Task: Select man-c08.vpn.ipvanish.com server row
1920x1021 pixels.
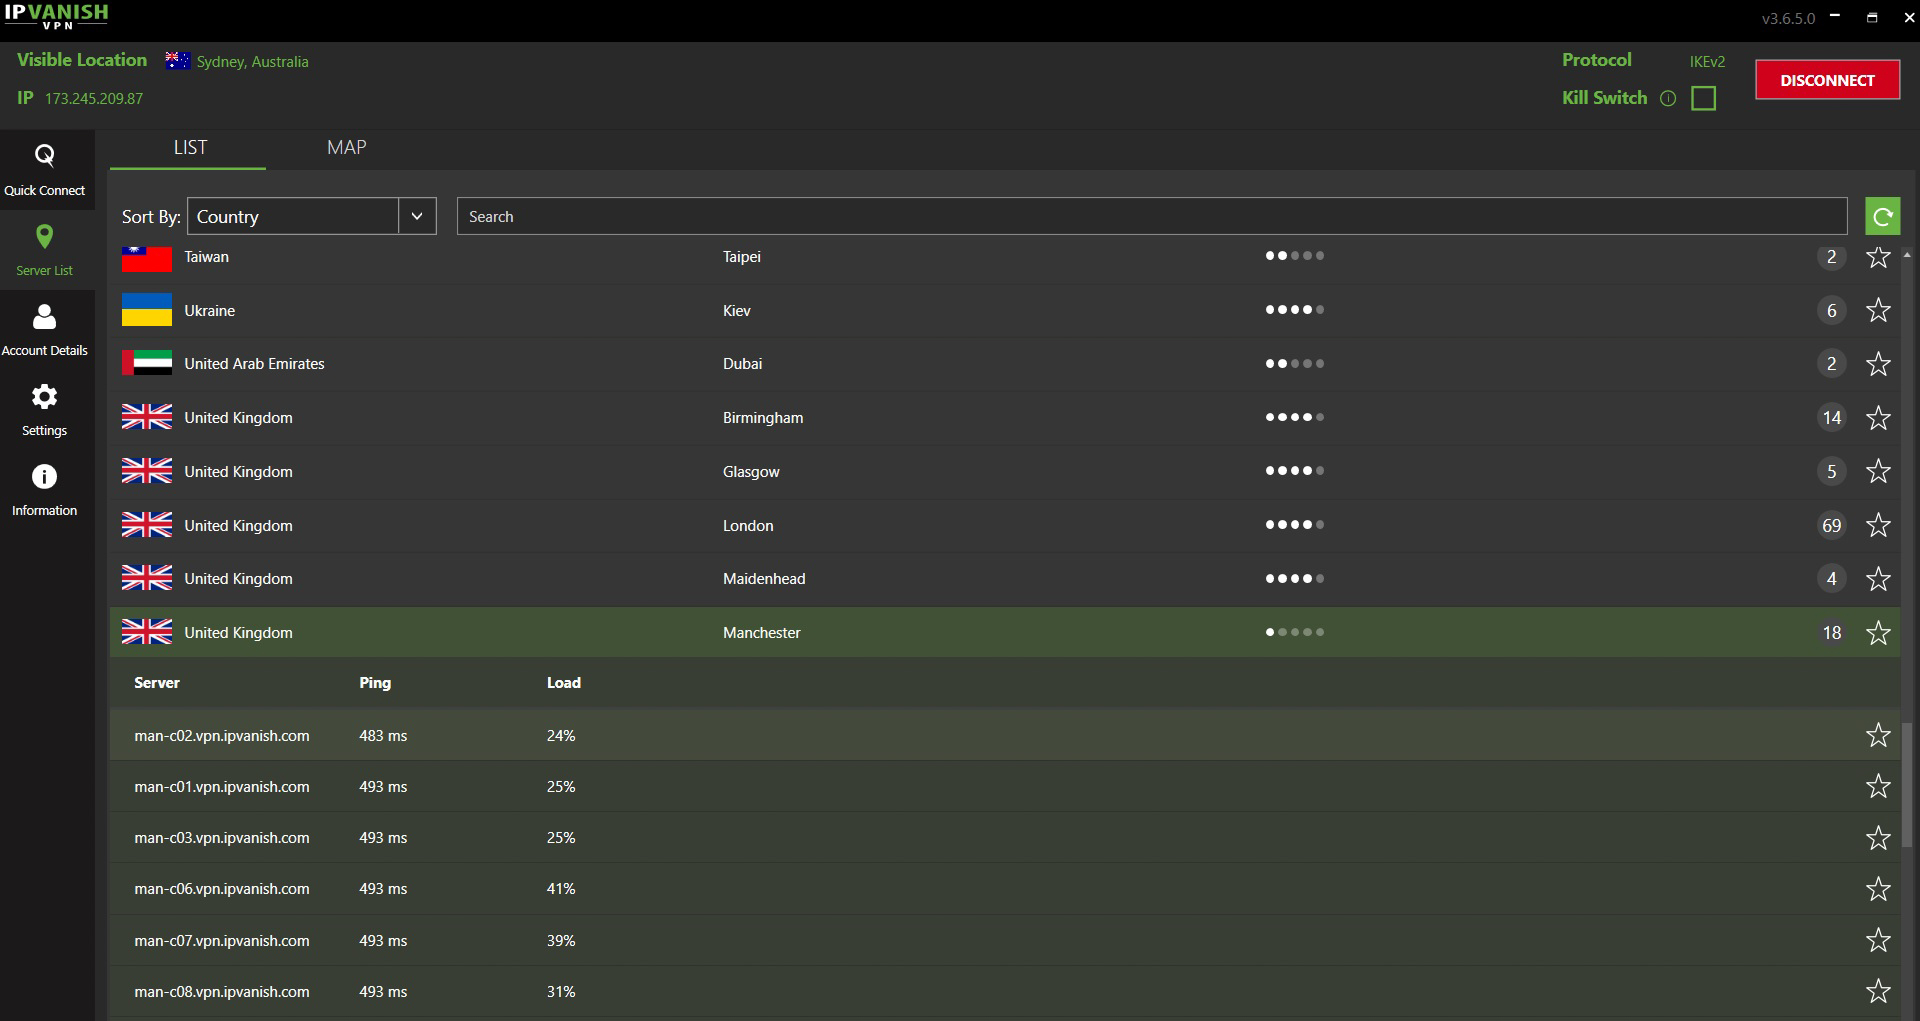Action: (x=1005, y=991)
